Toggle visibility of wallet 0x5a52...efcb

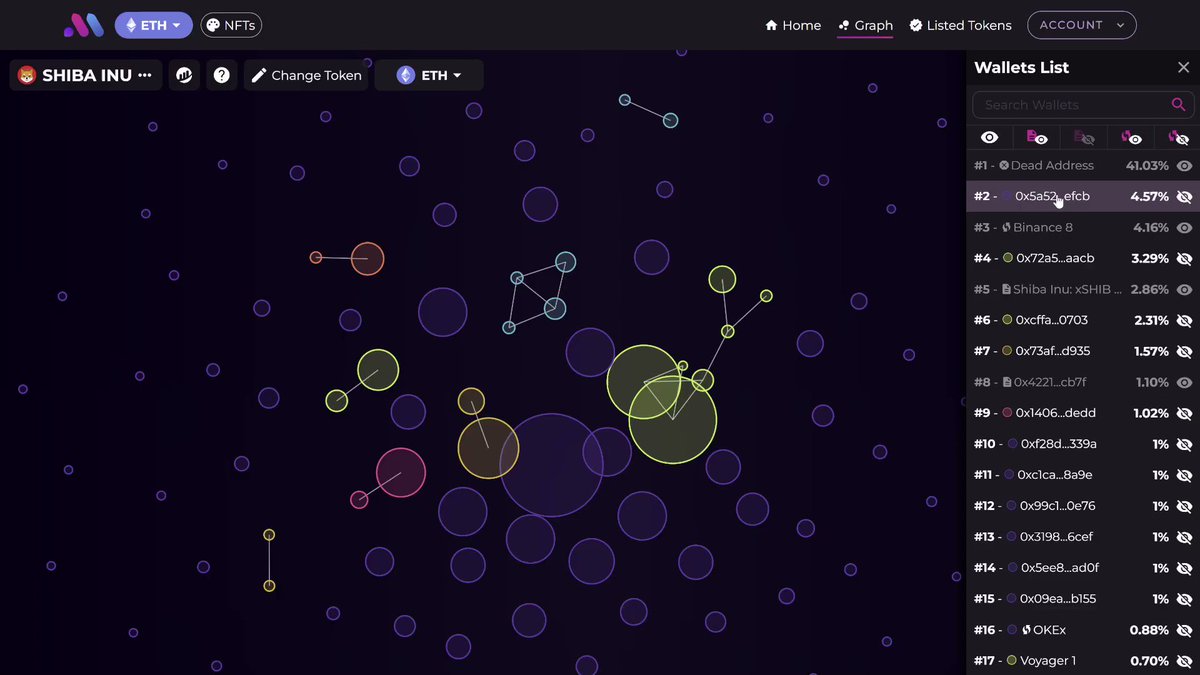(x=1185, y=197)
